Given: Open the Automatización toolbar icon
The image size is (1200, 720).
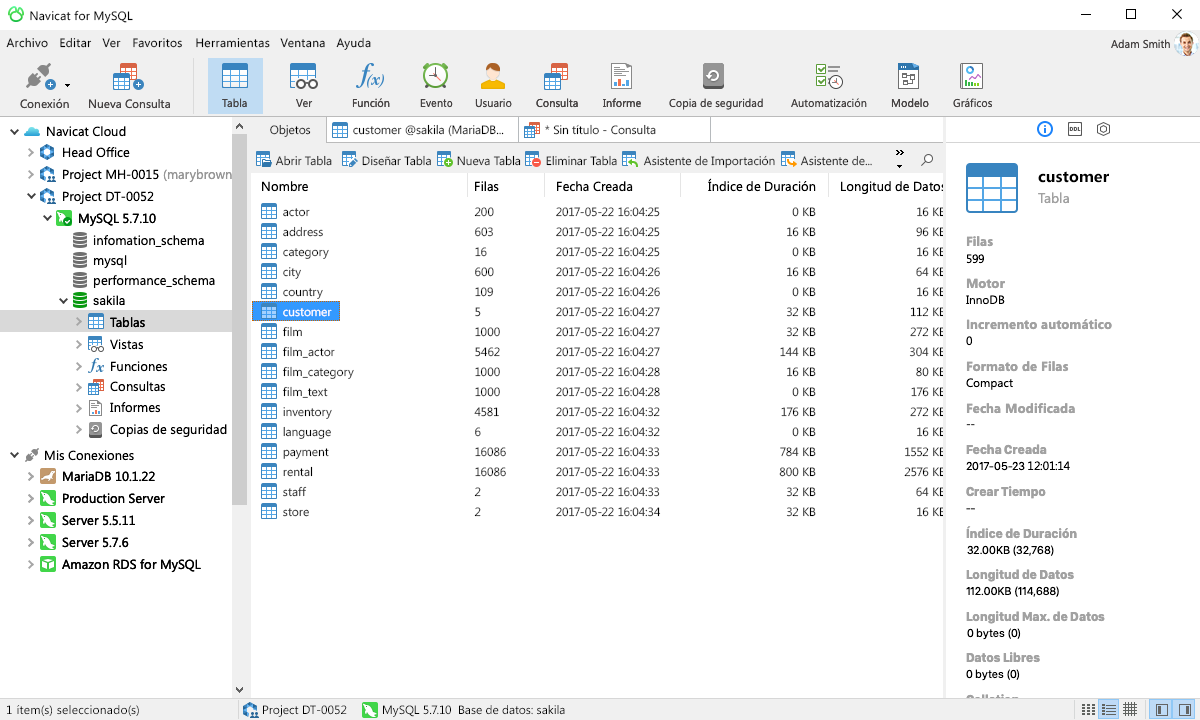Looking at the screenshot, I should 829,85.
